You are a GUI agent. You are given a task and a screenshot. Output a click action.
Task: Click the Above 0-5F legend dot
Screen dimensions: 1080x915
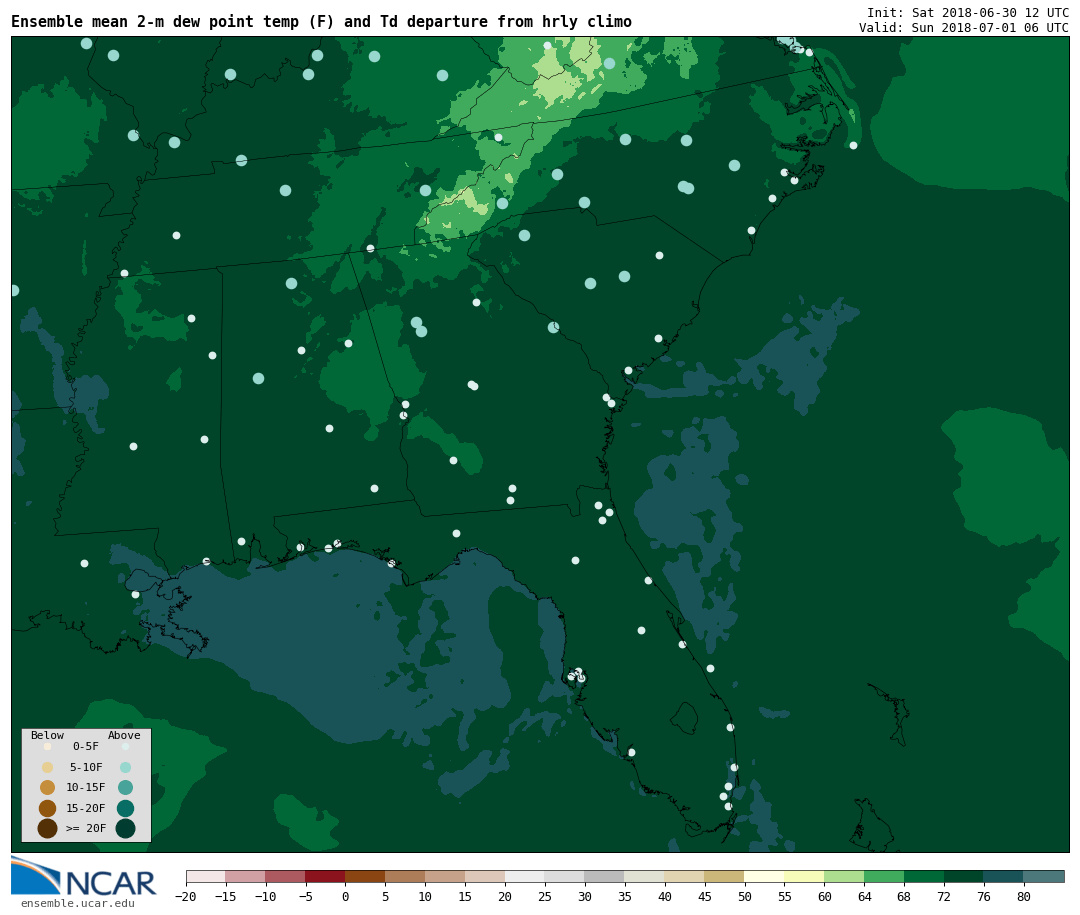(125, 746)
